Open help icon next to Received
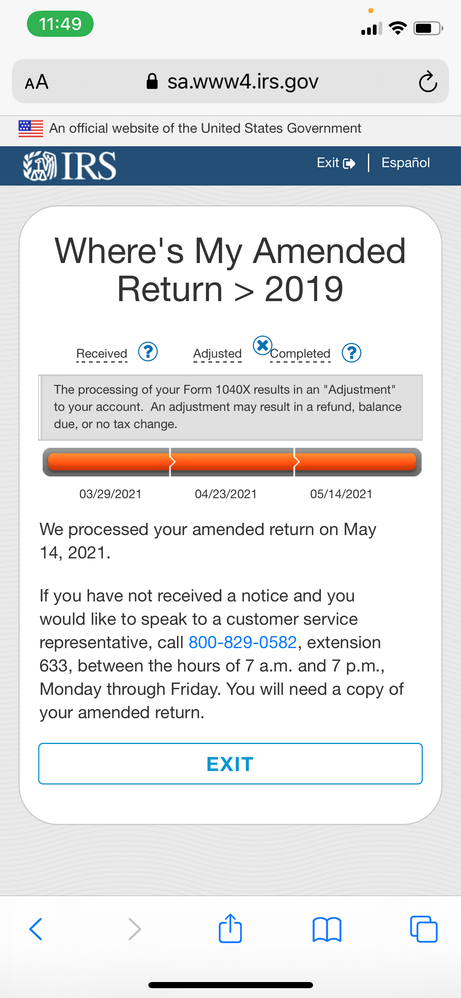Screen dimensions: 461x998 [148, 351]
